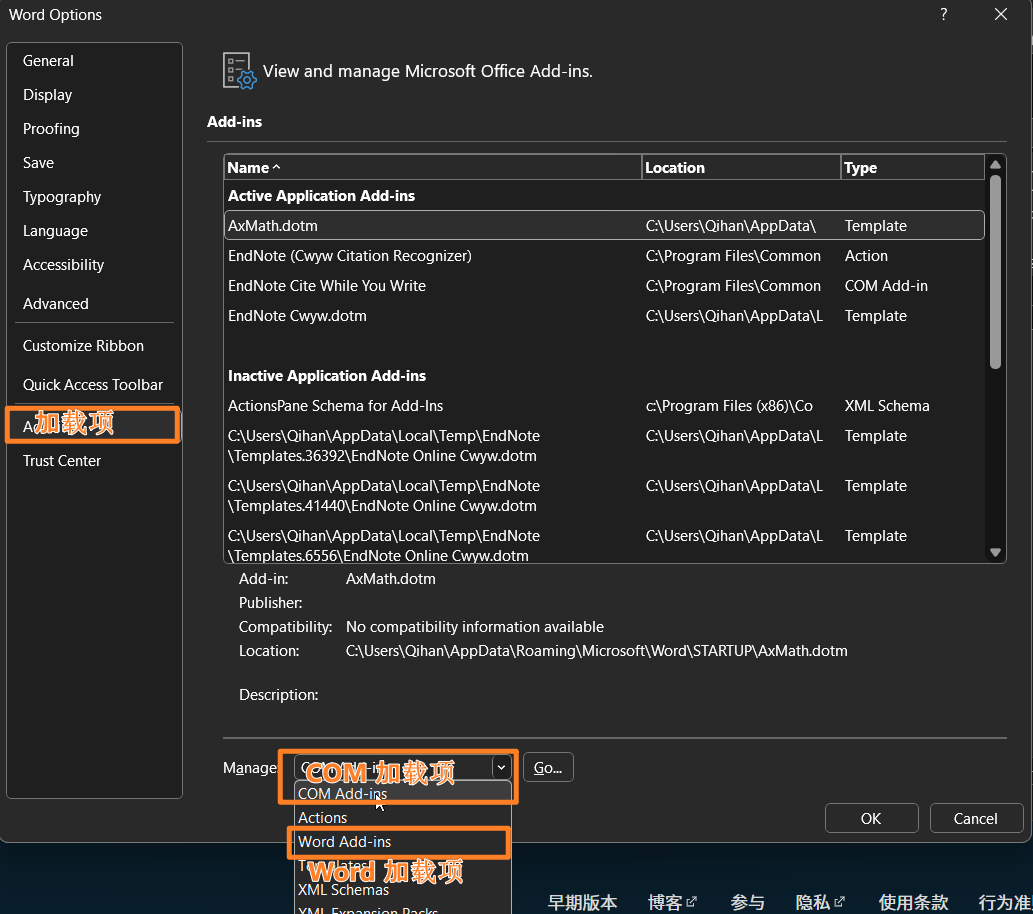Click COM Add-in type cell for EndNote
Screen dimensions: 1033x914
click(x=886, y=286)
